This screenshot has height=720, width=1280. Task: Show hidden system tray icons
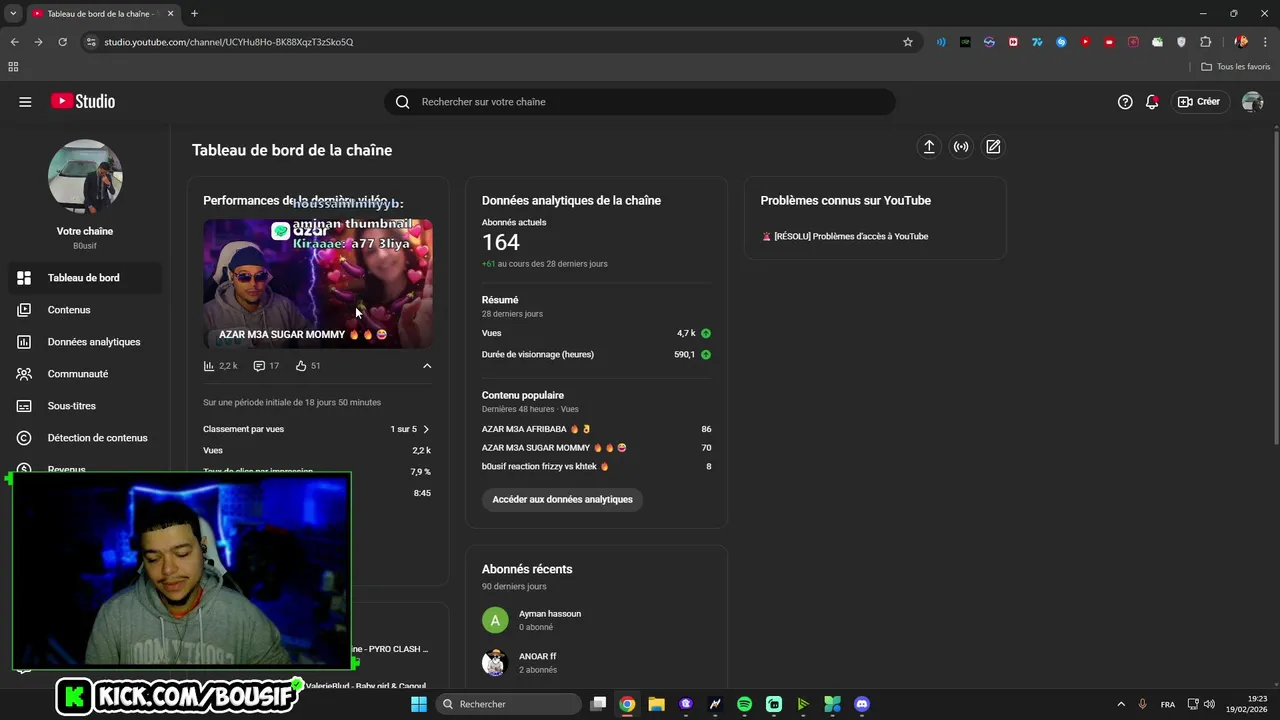[x=1121, y=704]
